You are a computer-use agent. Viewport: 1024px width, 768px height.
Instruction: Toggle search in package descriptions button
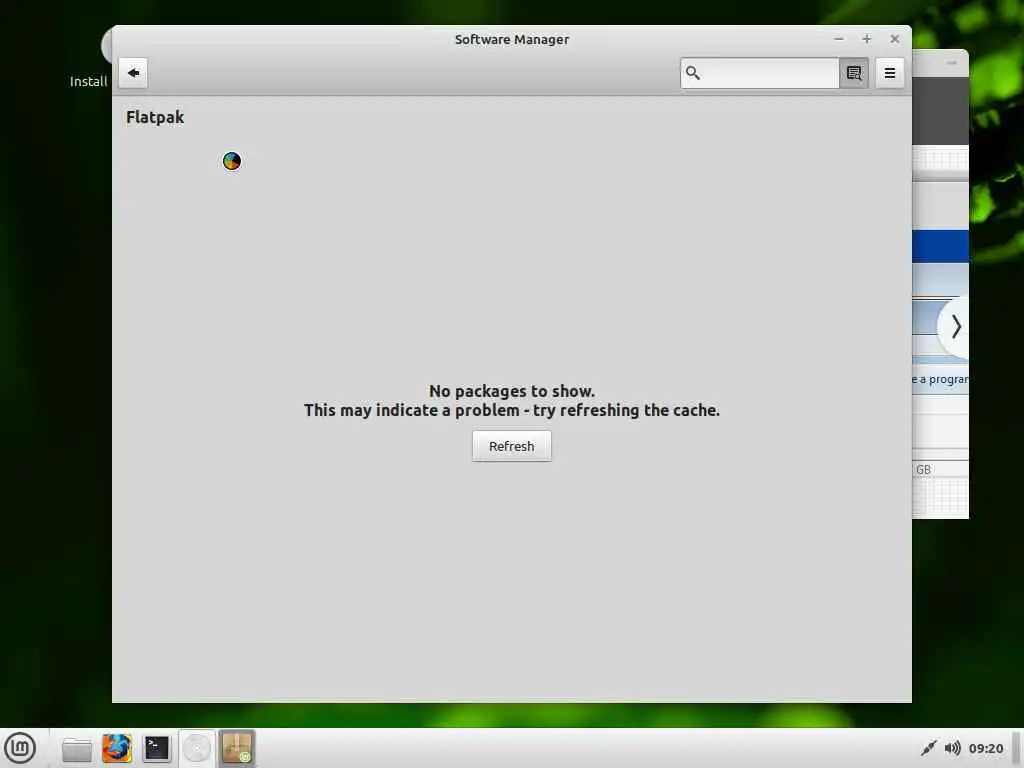click(854, 73)
